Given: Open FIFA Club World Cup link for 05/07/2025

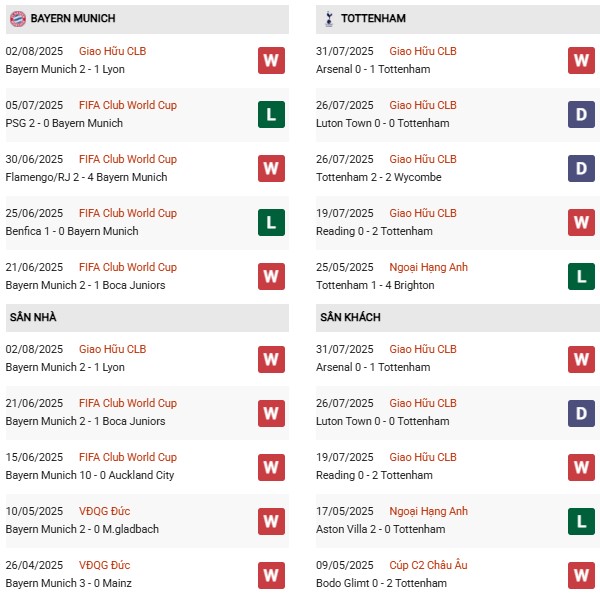Looking at the screenshot, I should point(127,105).
